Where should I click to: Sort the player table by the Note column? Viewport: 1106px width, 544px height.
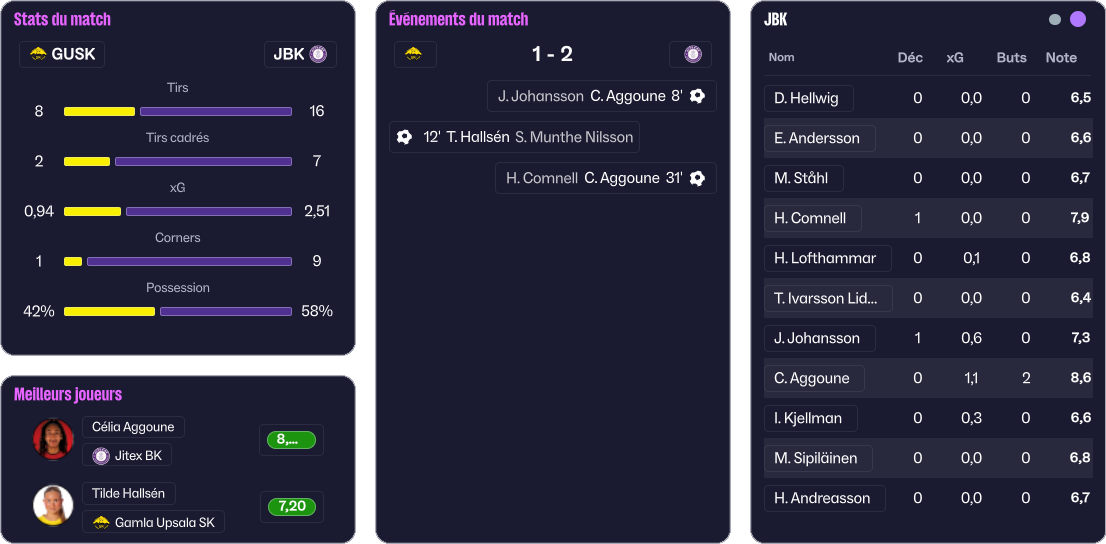tap(1061, 58)
